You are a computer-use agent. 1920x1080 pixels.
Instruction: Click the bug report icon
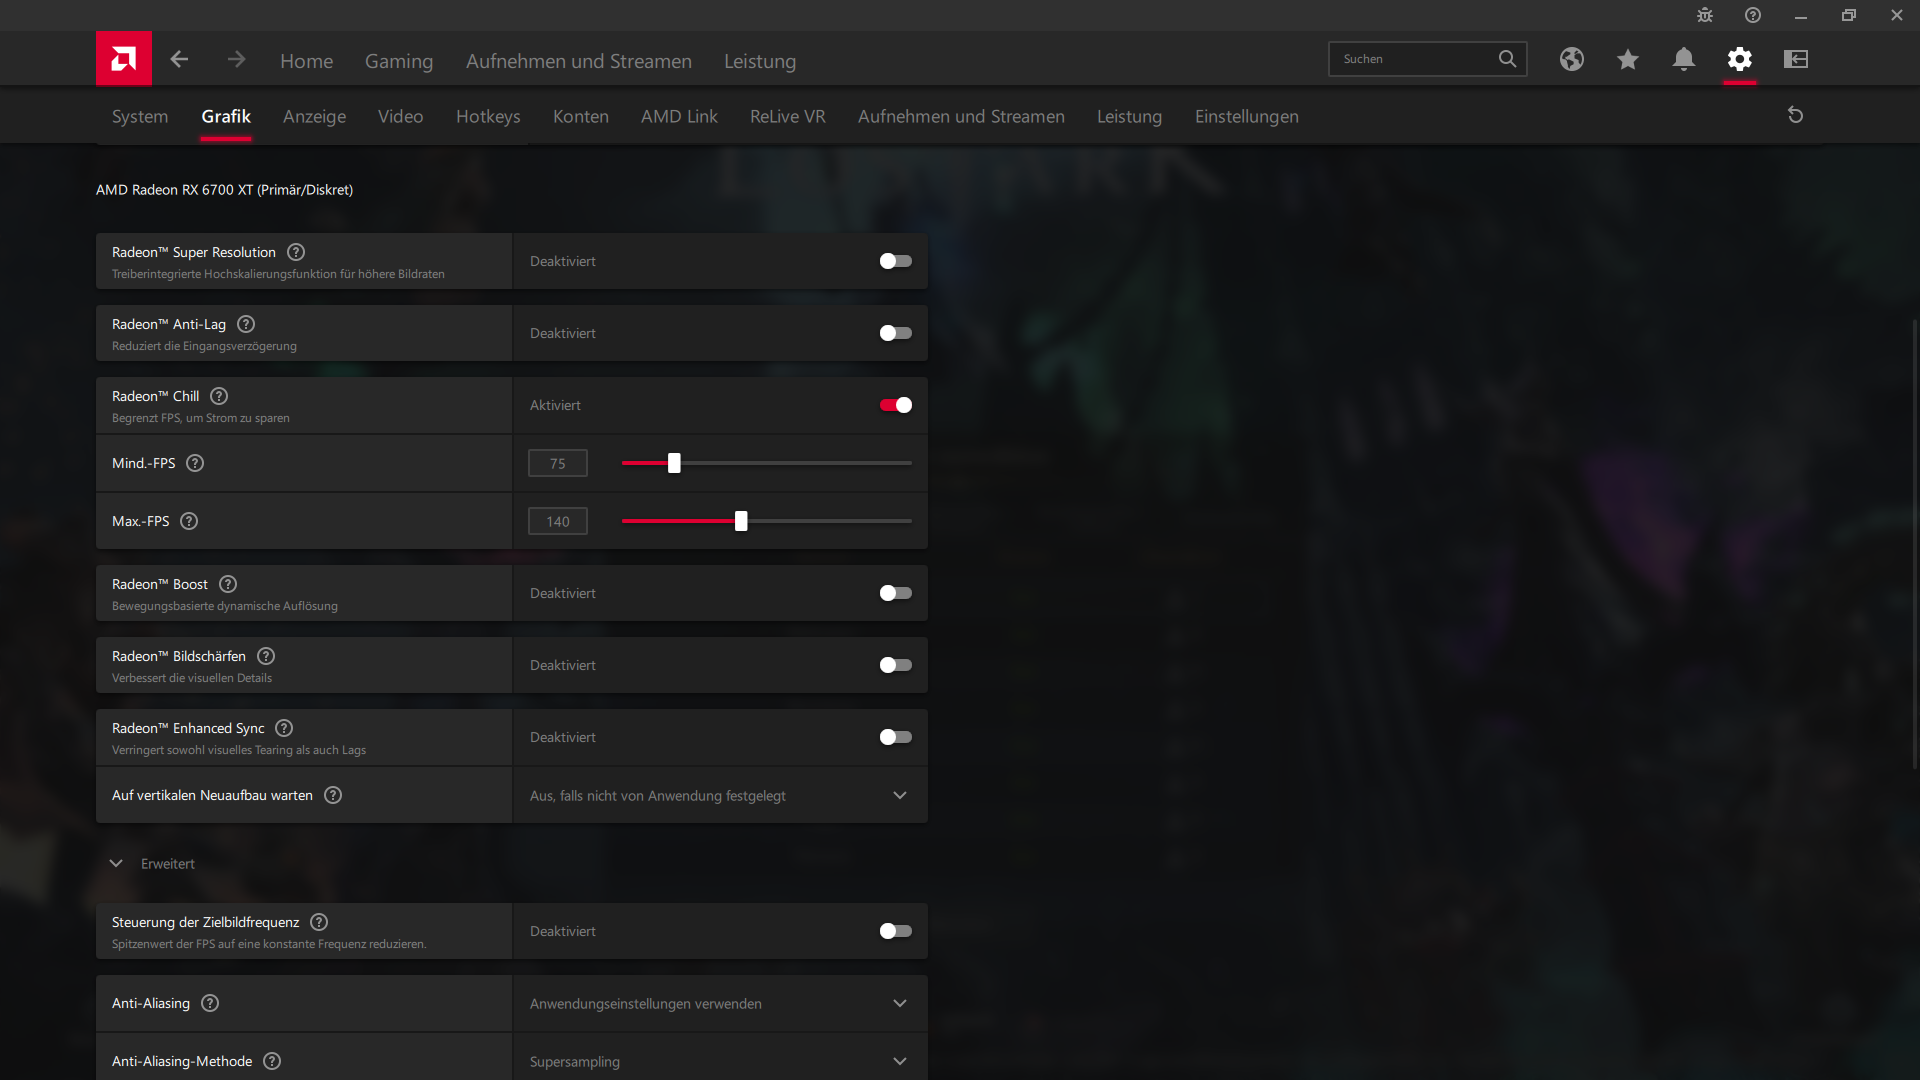(x=1704, y=15)
